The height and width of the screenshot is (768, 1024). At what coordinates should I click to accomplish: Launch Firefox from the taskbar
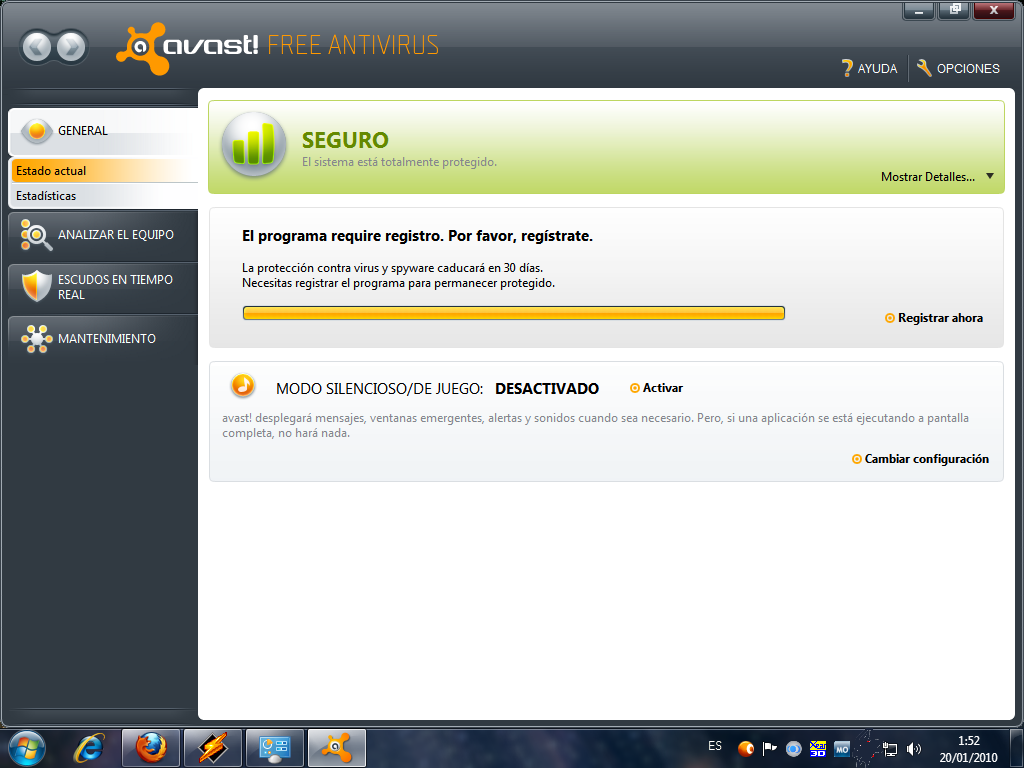click(x=150, y=747)
